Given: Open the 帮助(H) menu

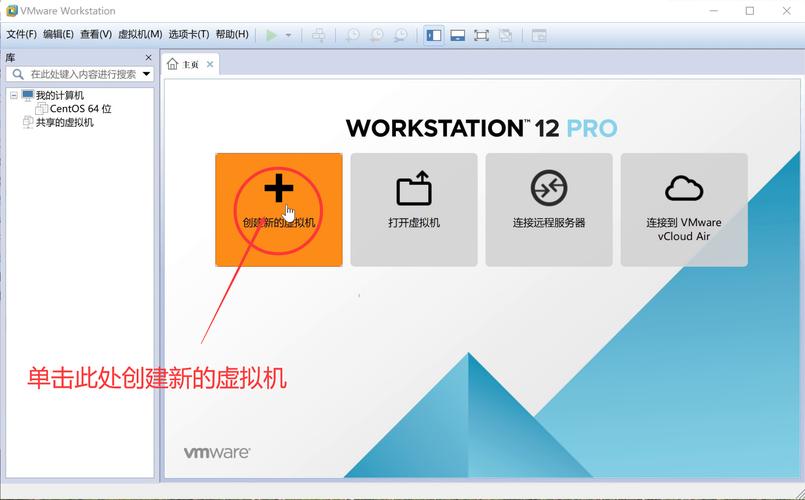Looking at the screenshot, I should (x=232, y=34).
